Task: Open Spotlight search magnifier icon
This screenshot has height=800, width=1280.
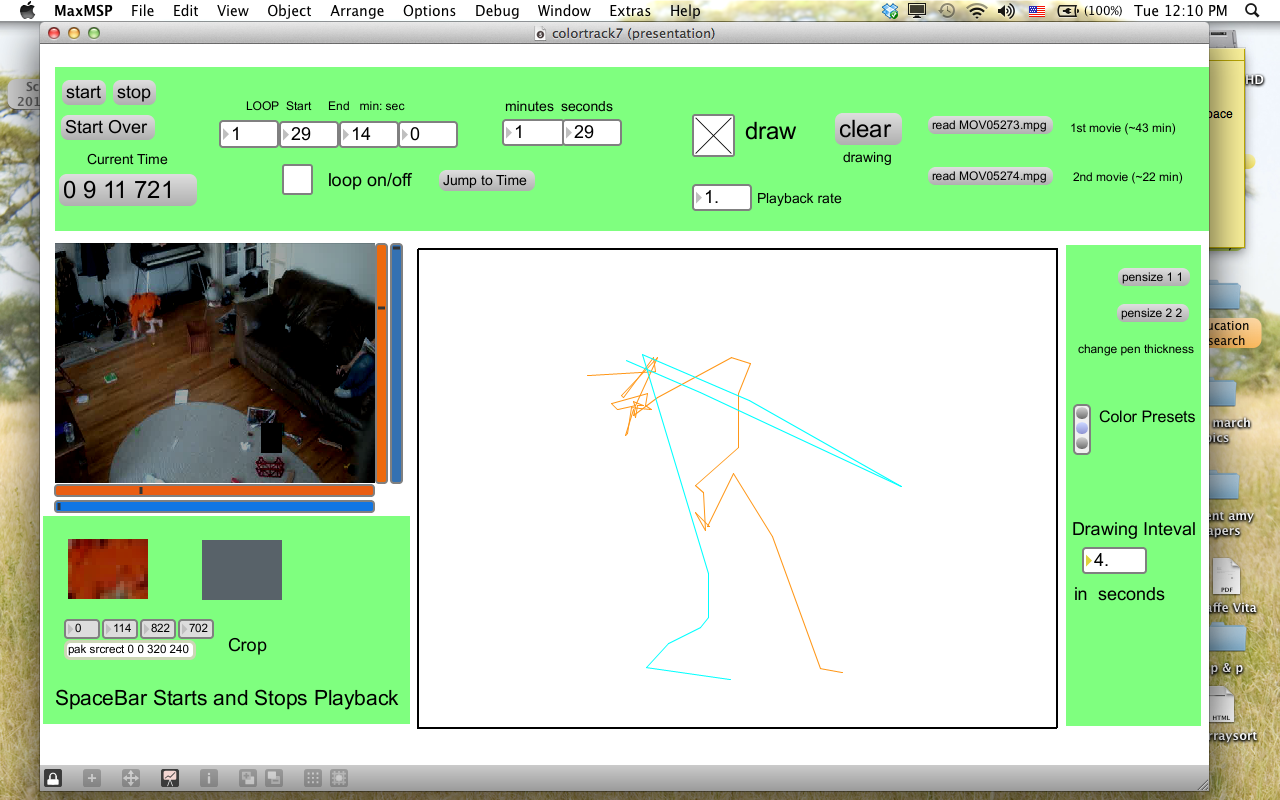Action: pos(1251,11)
